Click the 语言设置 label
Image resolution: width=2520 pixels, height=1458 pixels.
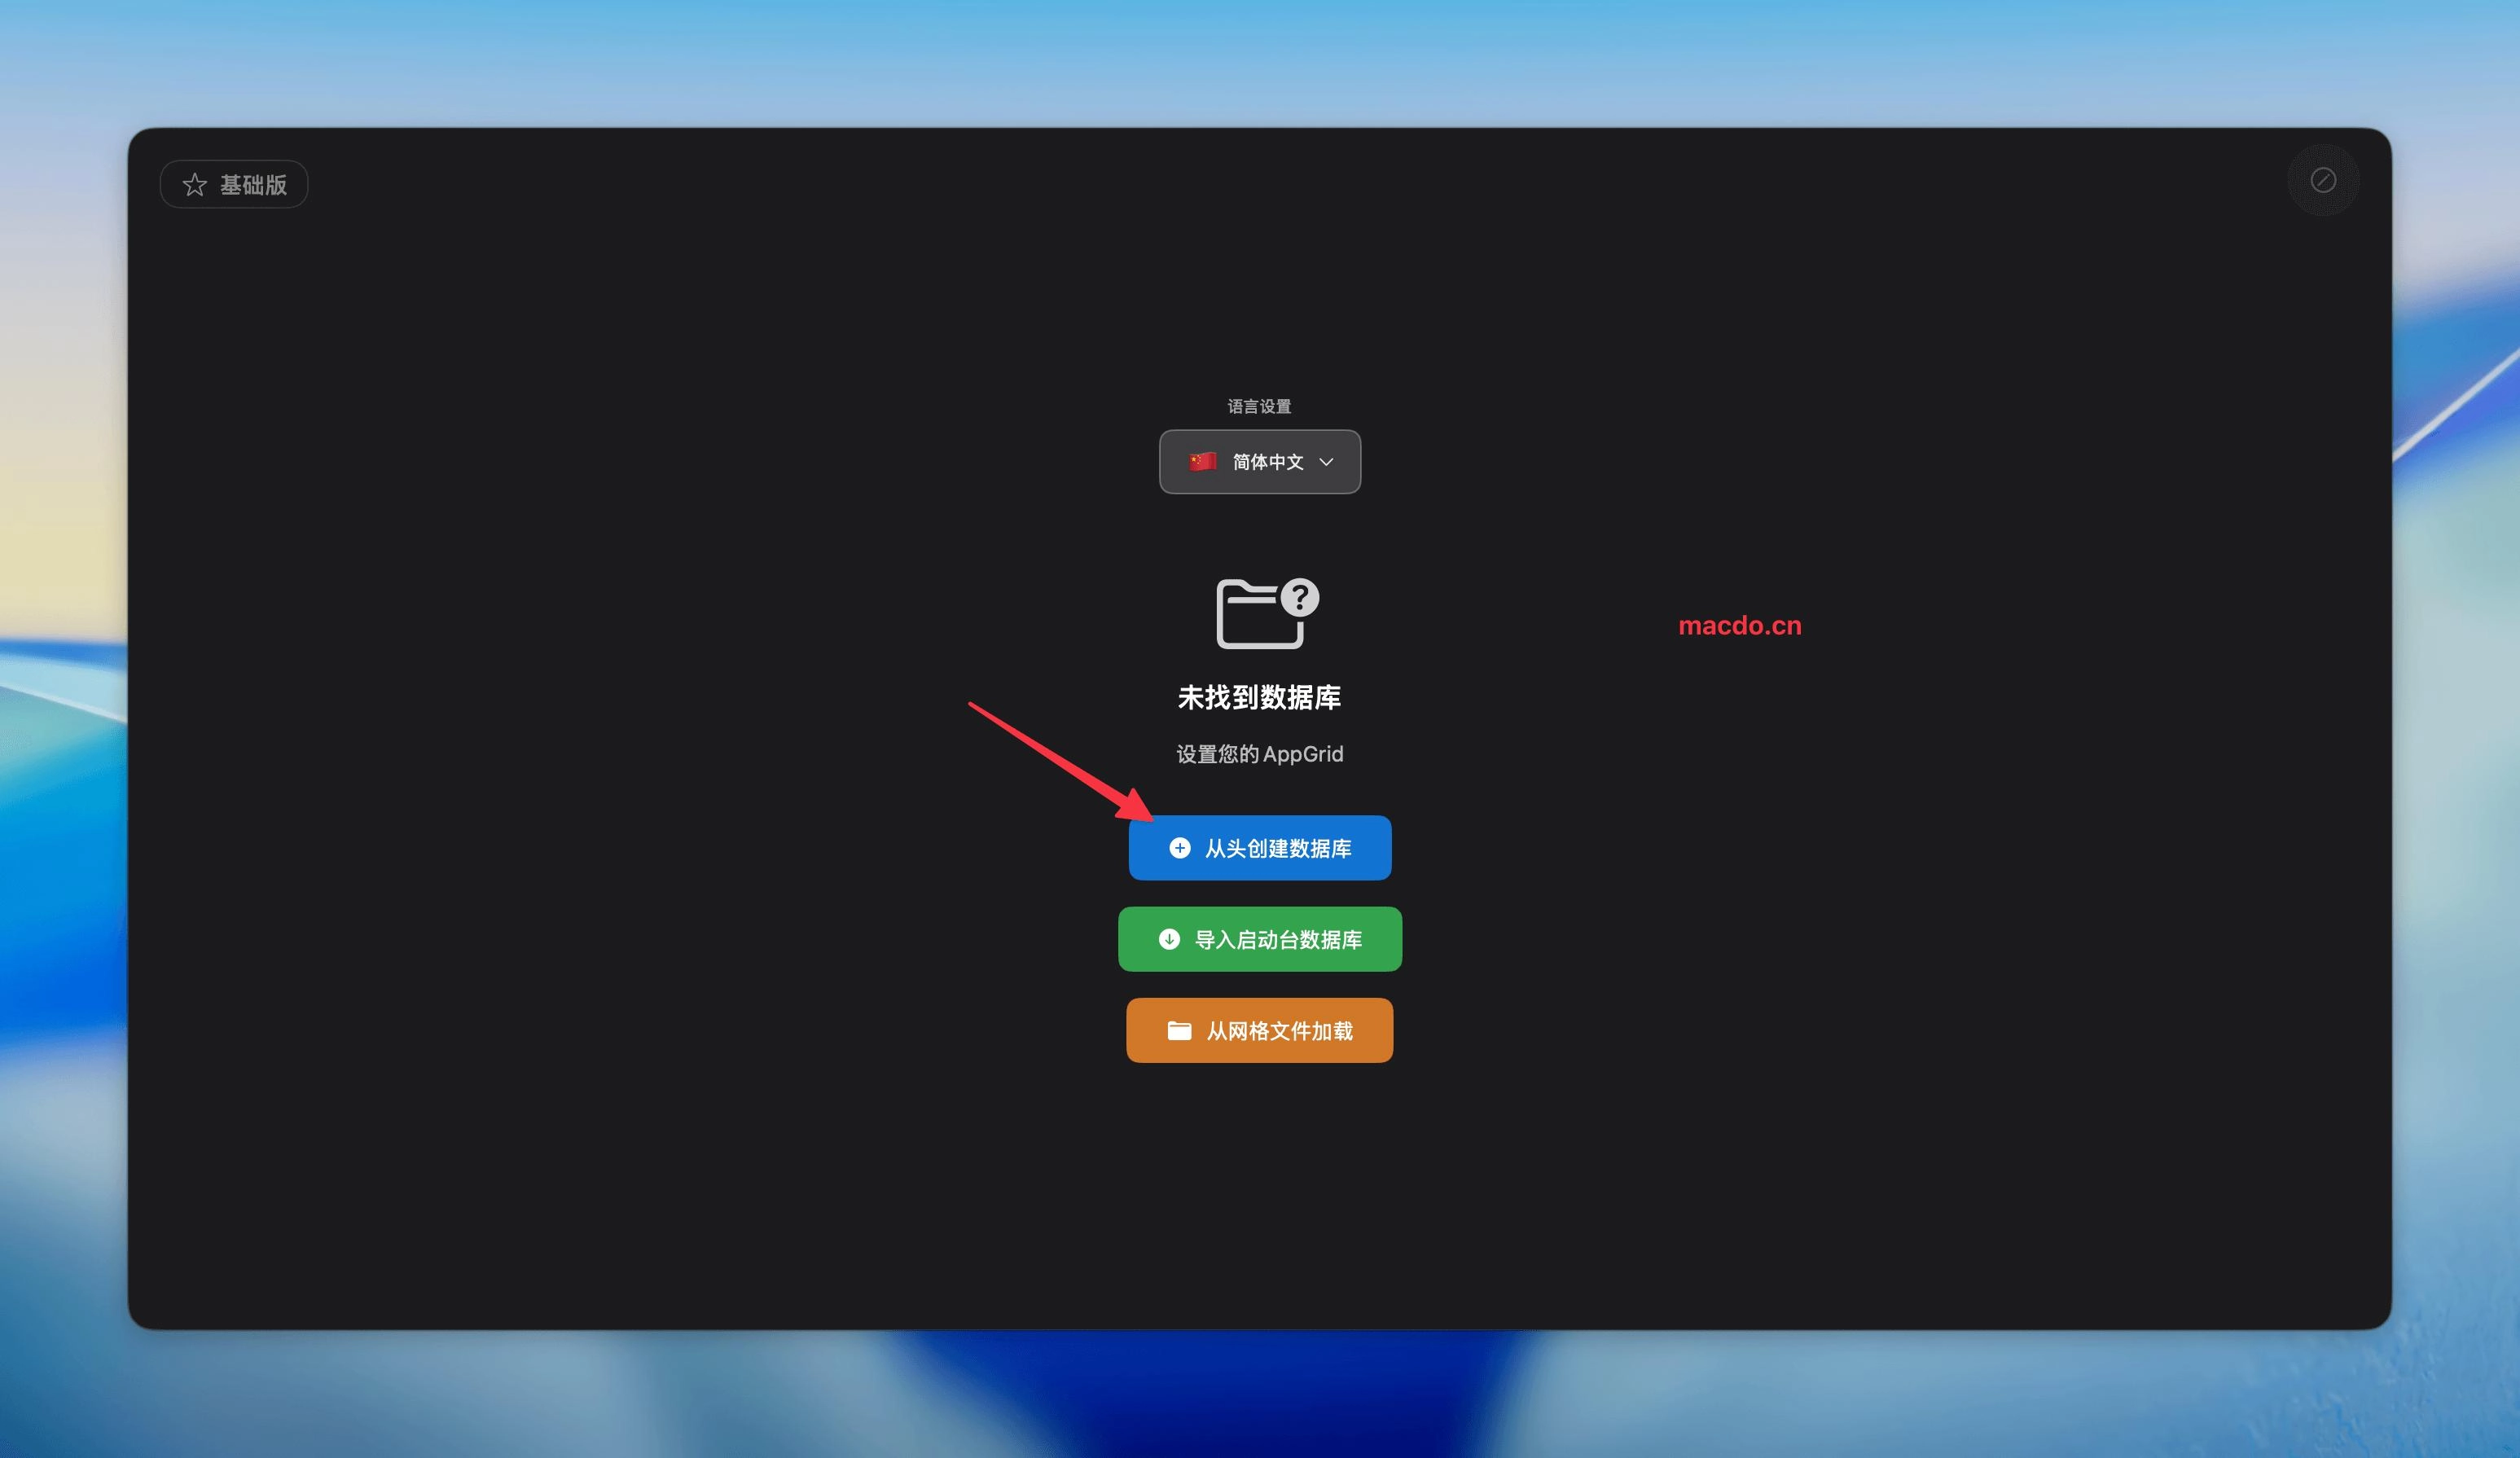point(1260,406)
